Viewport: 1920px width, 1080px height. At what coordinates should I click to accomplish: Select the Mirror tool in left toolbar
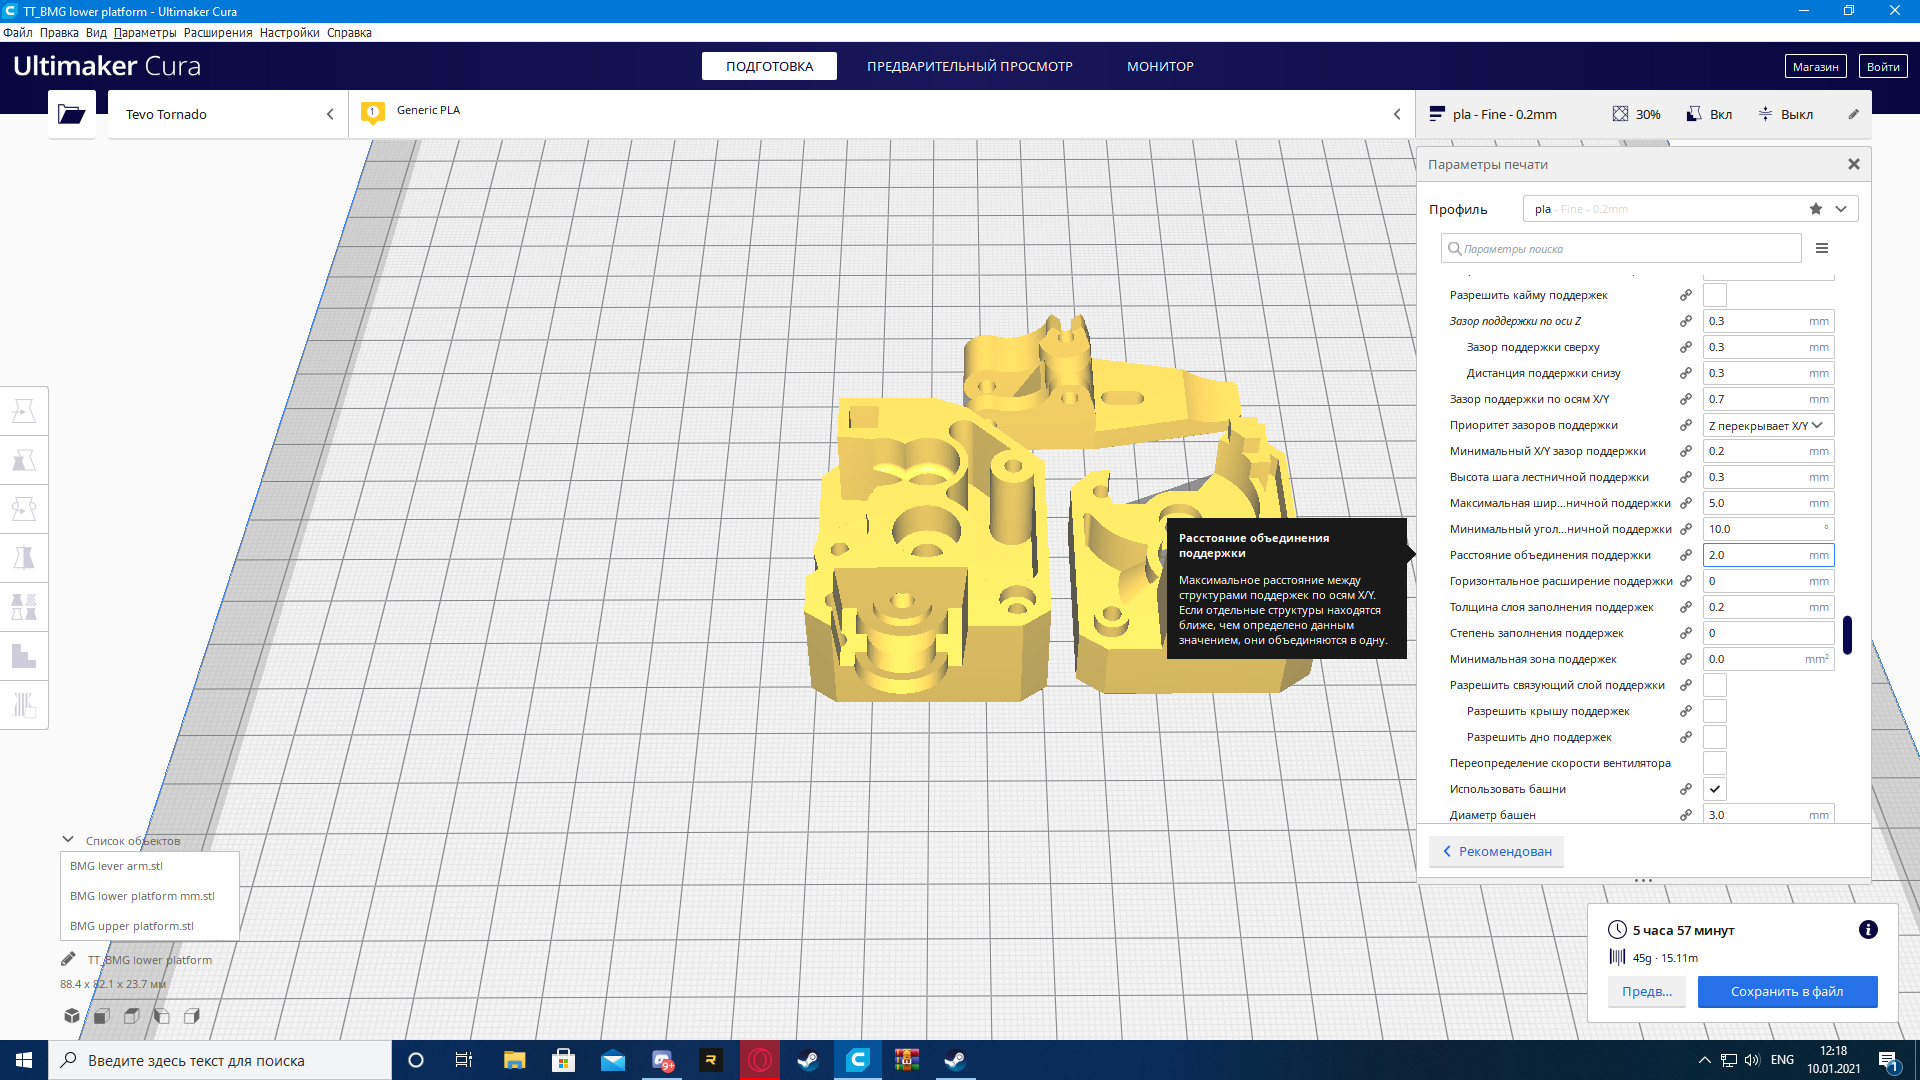[x=24, y=557]
